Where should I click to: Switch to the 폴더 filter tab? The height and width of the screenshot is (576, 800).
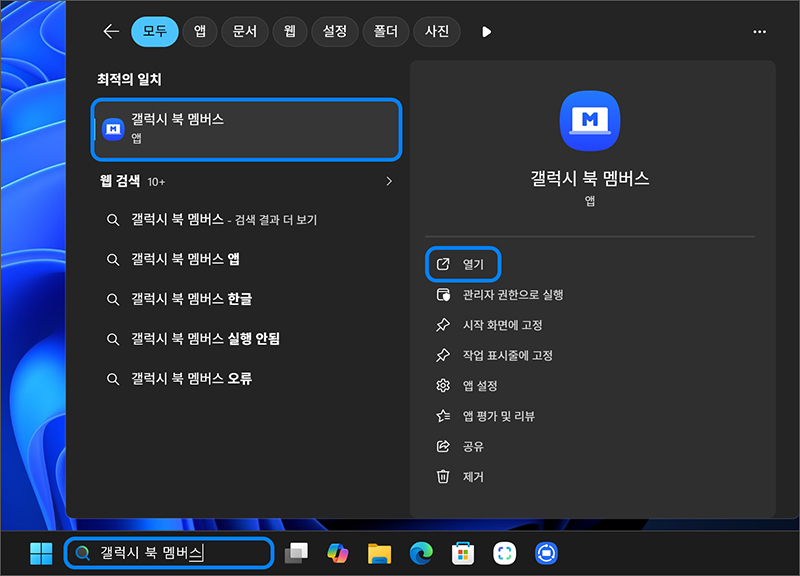point(386,32)
